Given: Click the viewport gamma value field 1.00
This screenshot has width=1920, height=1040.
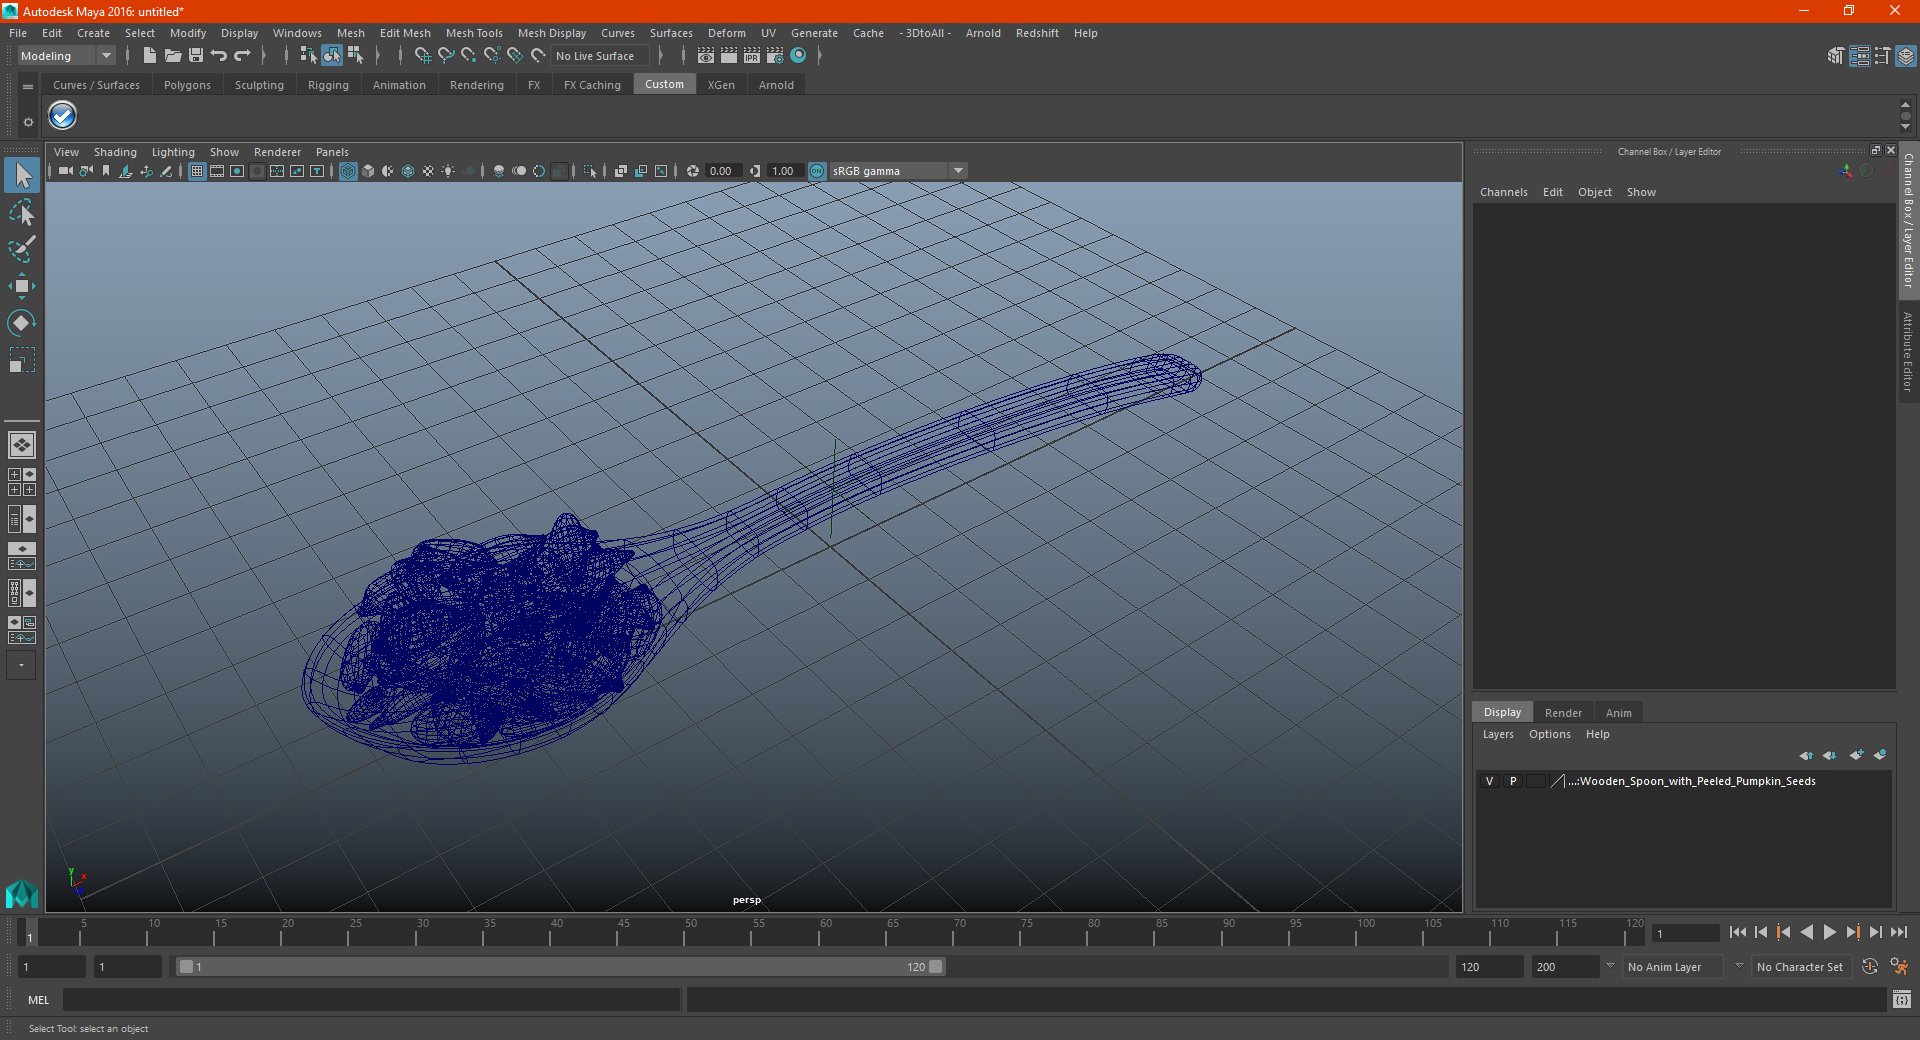Looking at the screenshot, I should 786,171.
